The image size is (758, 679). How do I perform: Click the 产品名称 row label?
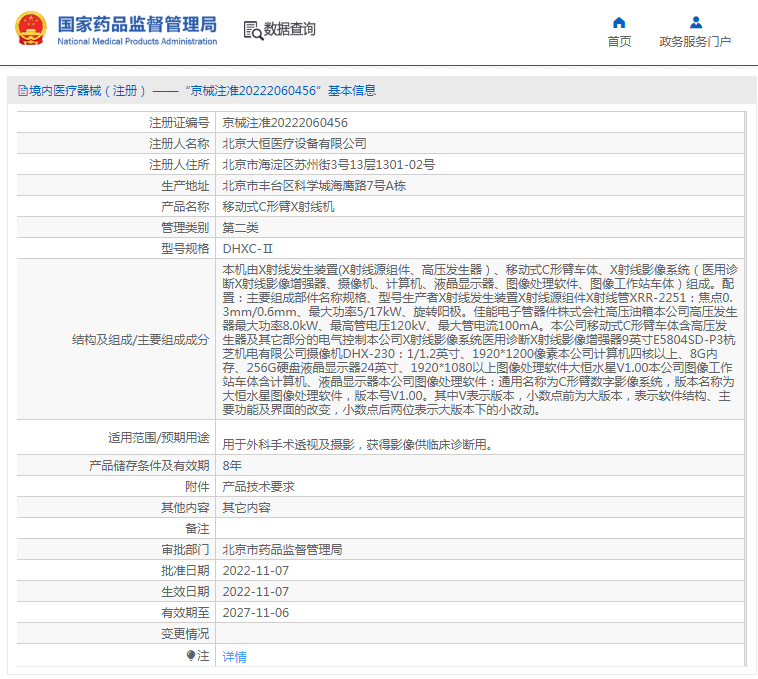click(x=185, y=207)
